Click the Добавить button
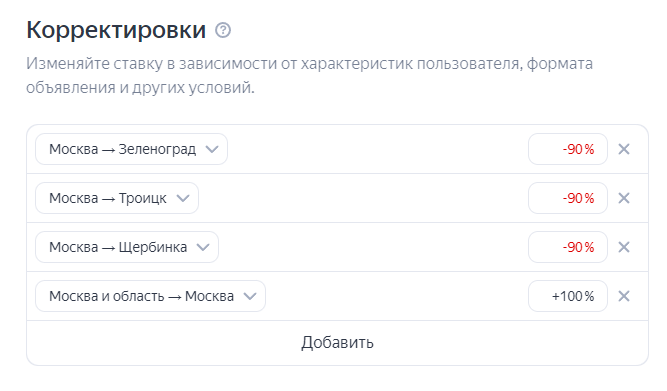 [337, 343]
